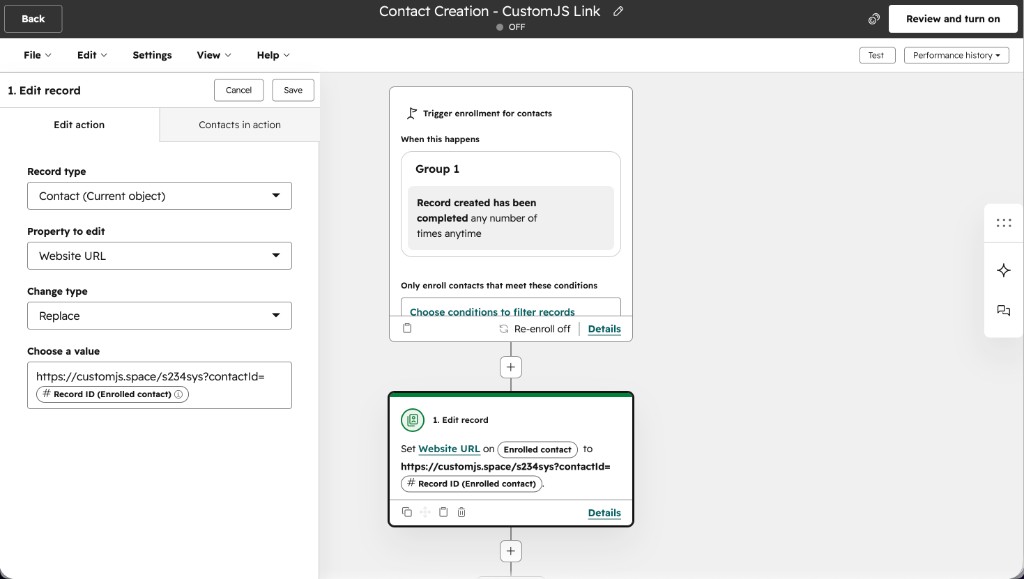
Task: Click the 1. Edit record panel heading
Action: [x=44, y=91]
